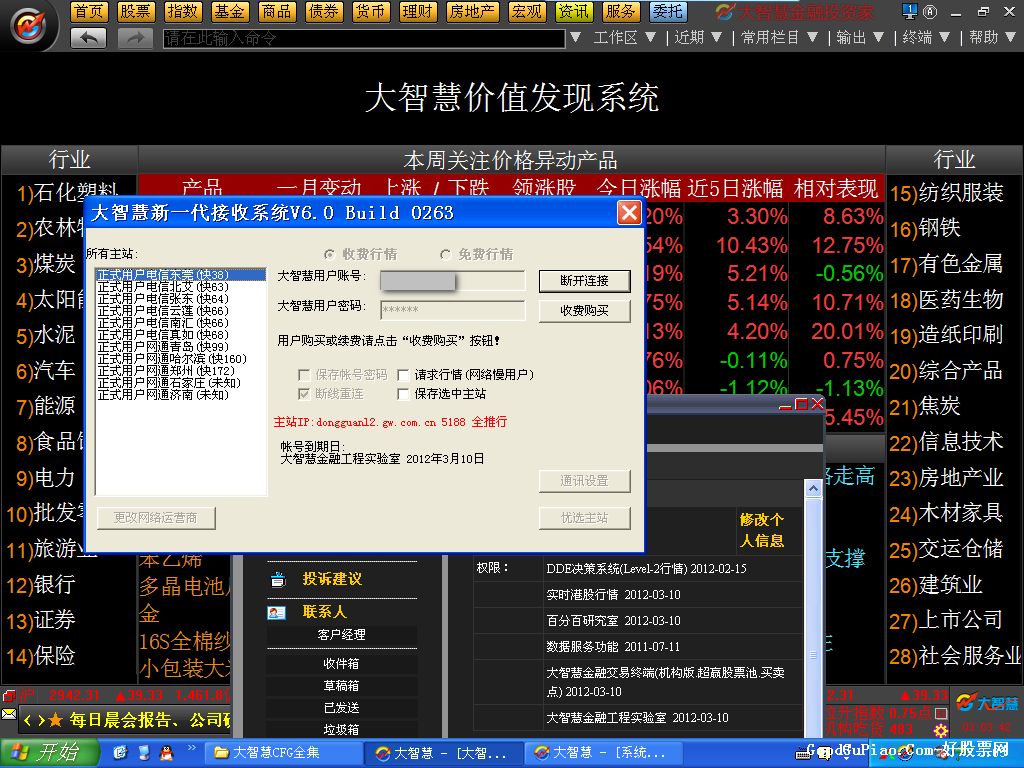This screenshot has width=1024, height=768.
Task: Click the red icon left of 沪 index
Action: point(9,696)
